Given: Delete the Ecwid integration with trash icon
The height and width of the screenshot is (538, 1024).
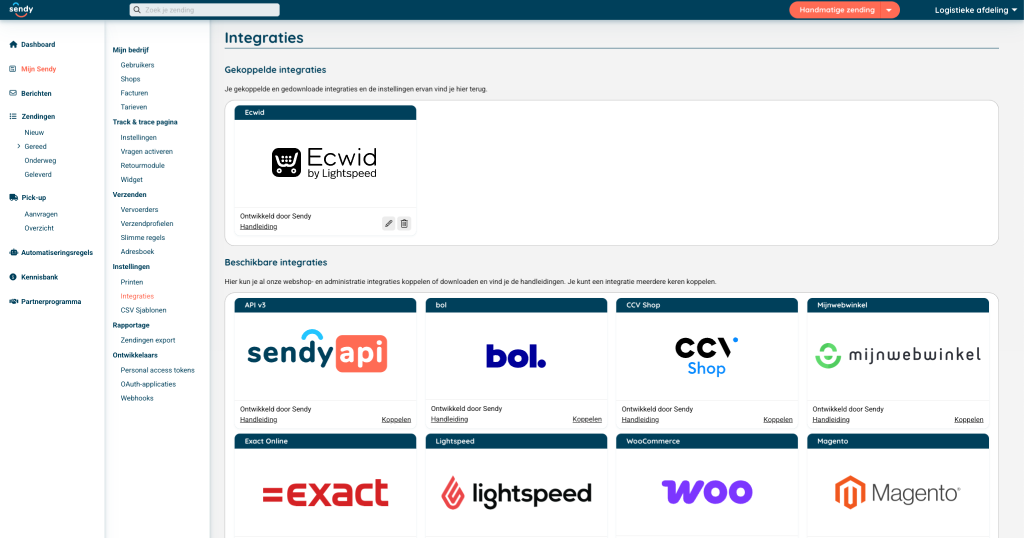Looking at the screenshot, I should (x=404, y=223).
